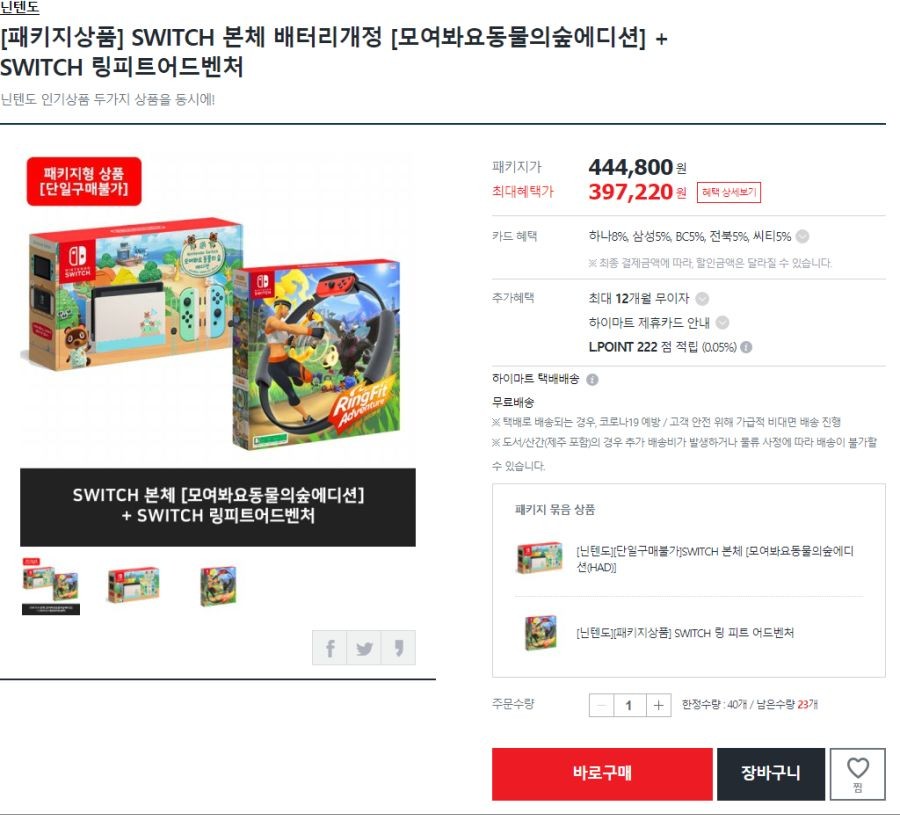
Task: Increase order quantity with plus button
Action: coord(658,705)
